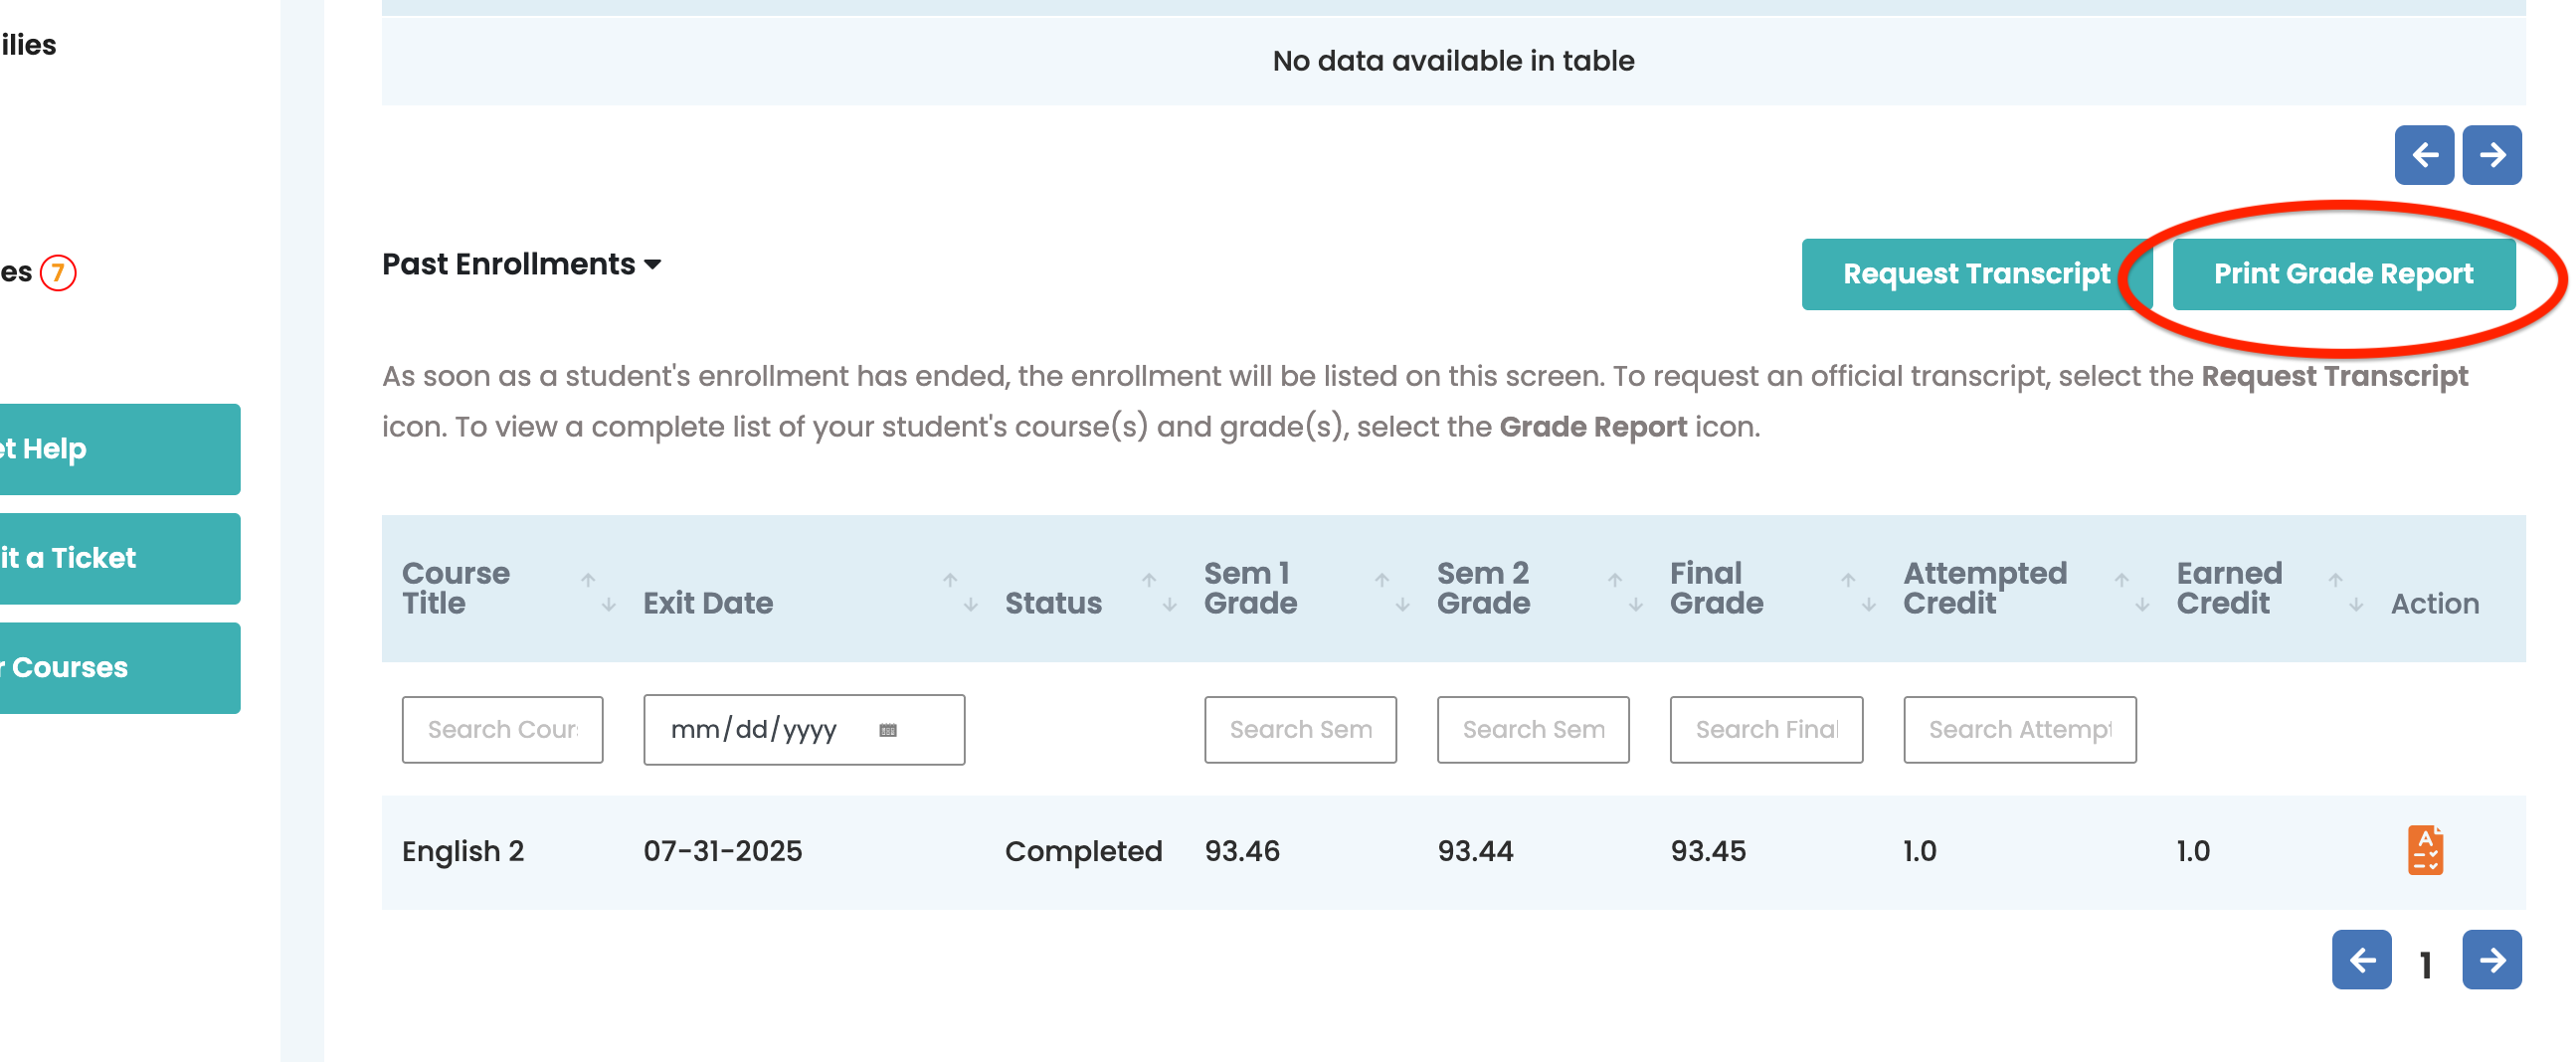The height and width of the screenshot is (1062, 2576).
Task: Sort table by Course Title column
Action: (x=456, y=588)
